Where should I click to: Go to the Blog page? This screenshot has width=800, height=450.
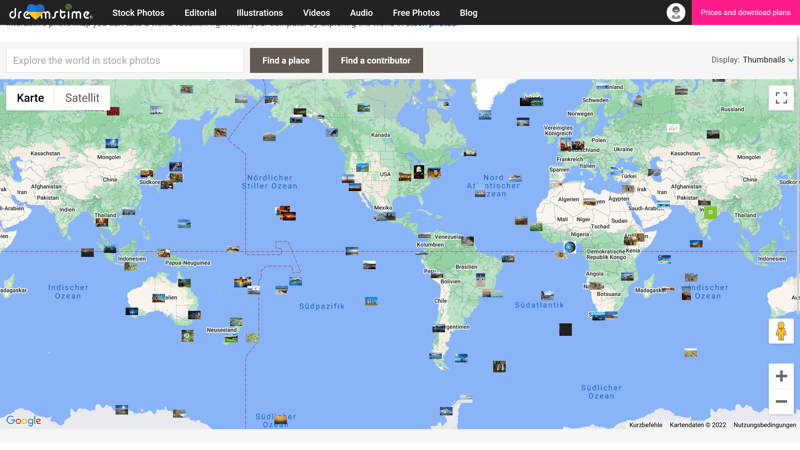468,13
